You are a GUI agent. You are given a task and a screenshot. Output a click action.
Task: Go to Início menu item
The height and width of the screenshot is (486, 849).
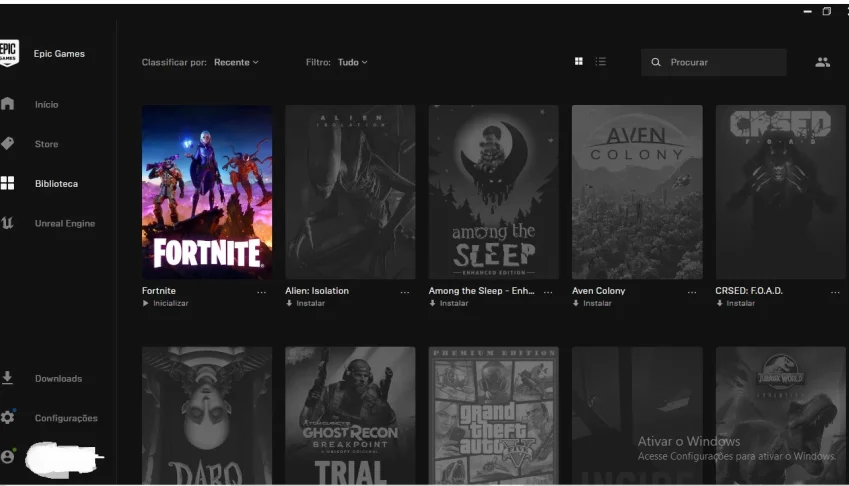[47, 104]
